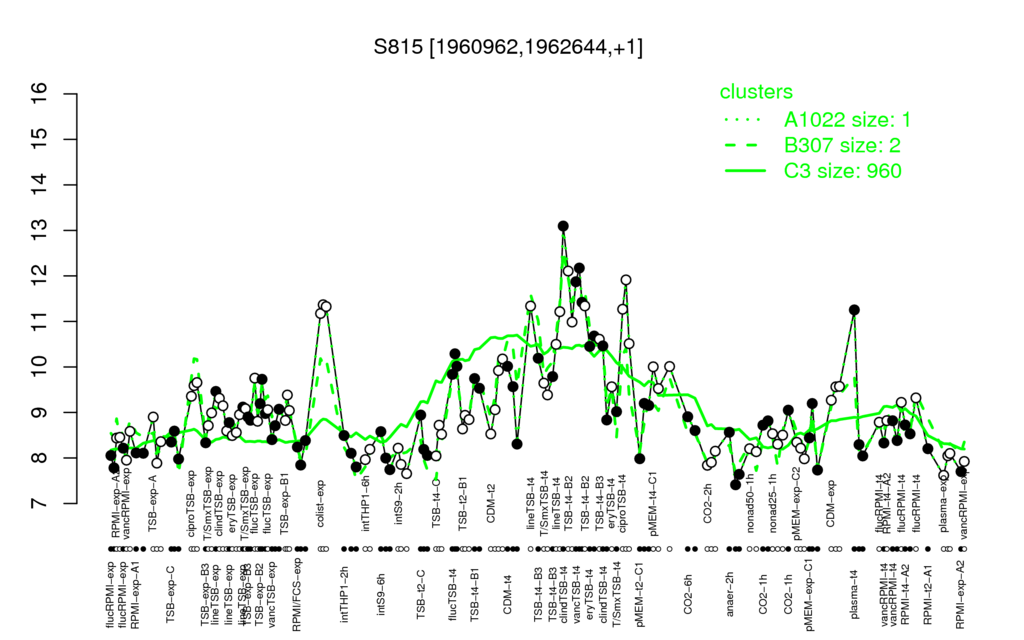Select legend entry 'A1022 size: 1'

(847, 120)
